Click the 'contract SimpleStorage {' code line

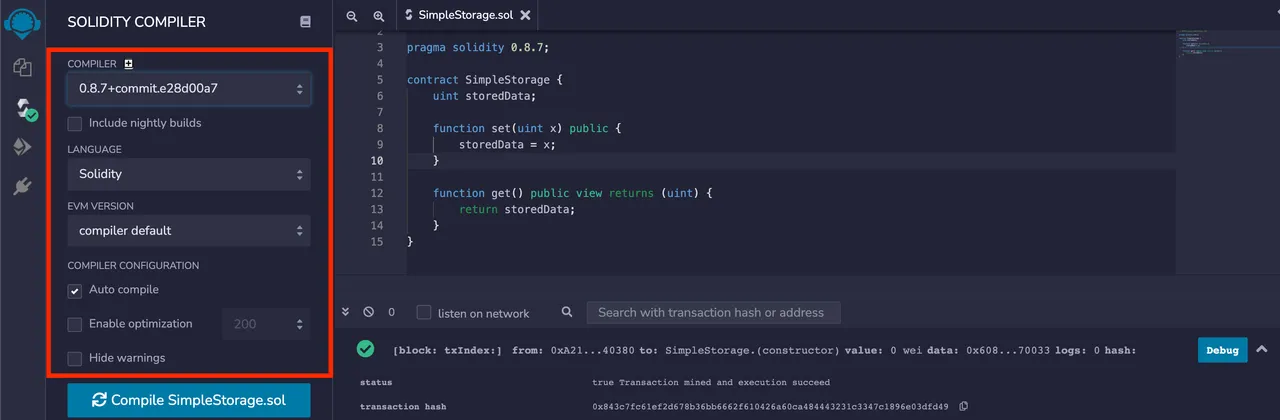tap(484, 80)
